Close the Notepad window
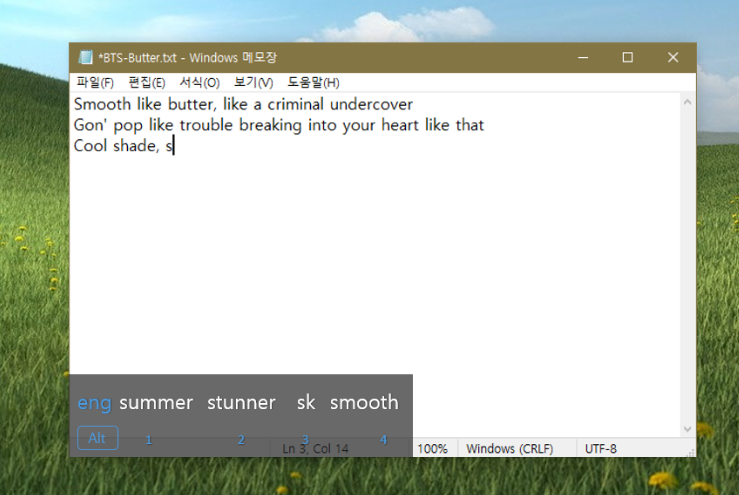This screenshot has height=495, width=739. [x=673, y=58]
